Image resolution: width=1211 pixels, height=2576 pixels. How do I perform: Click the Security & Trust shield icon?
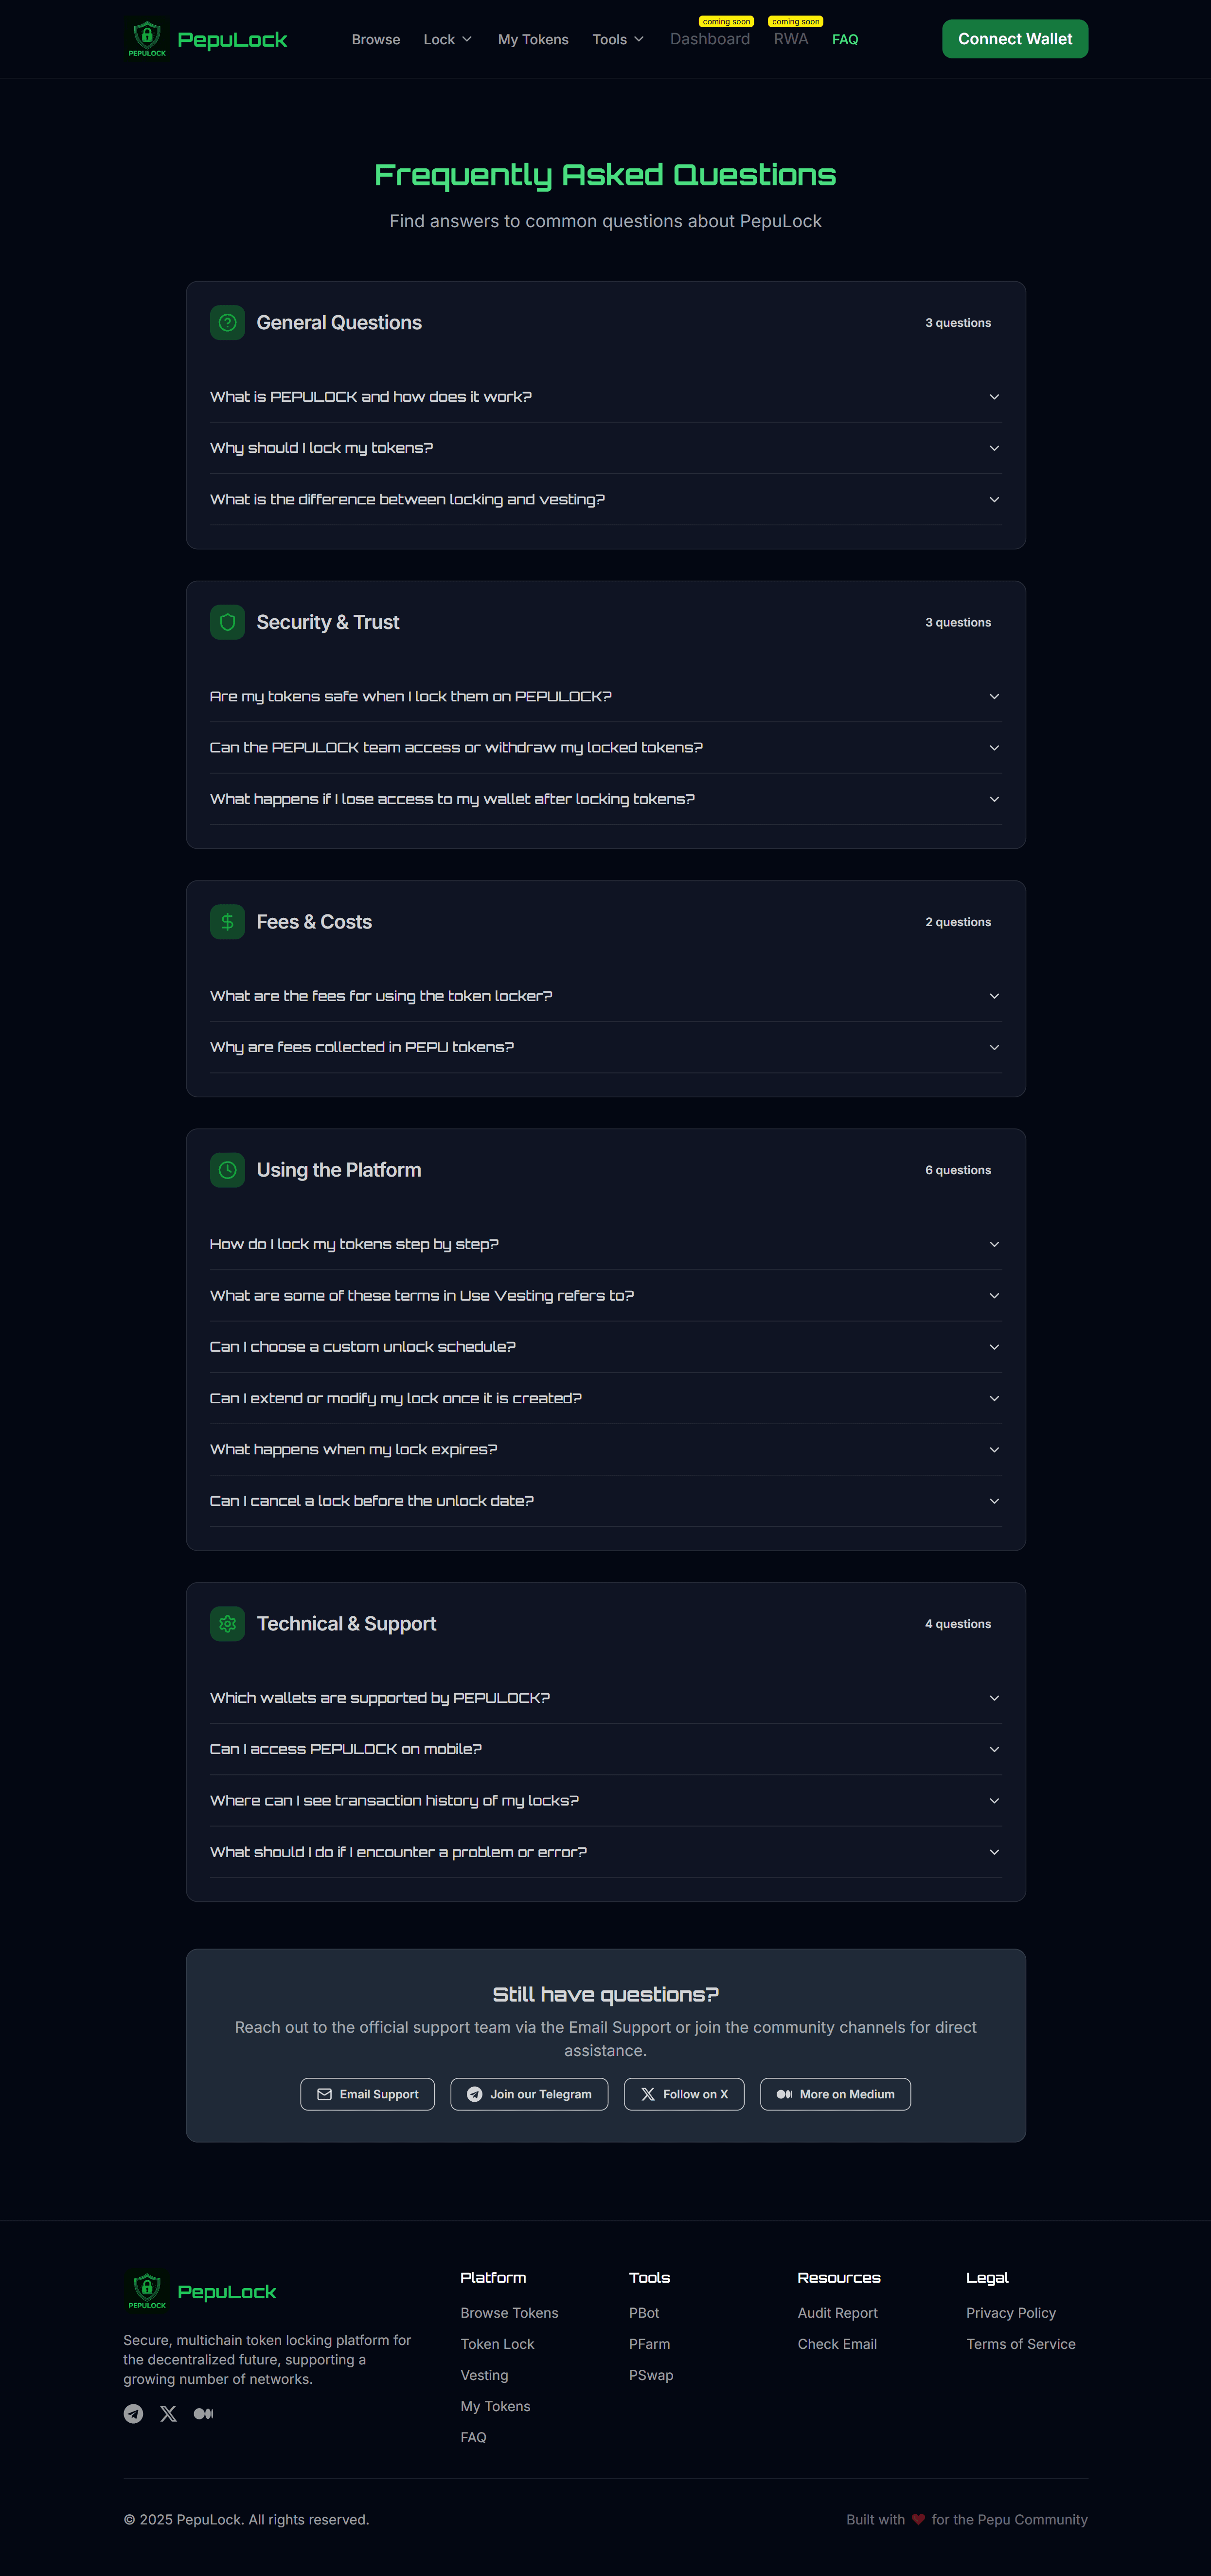coord(227,621)
